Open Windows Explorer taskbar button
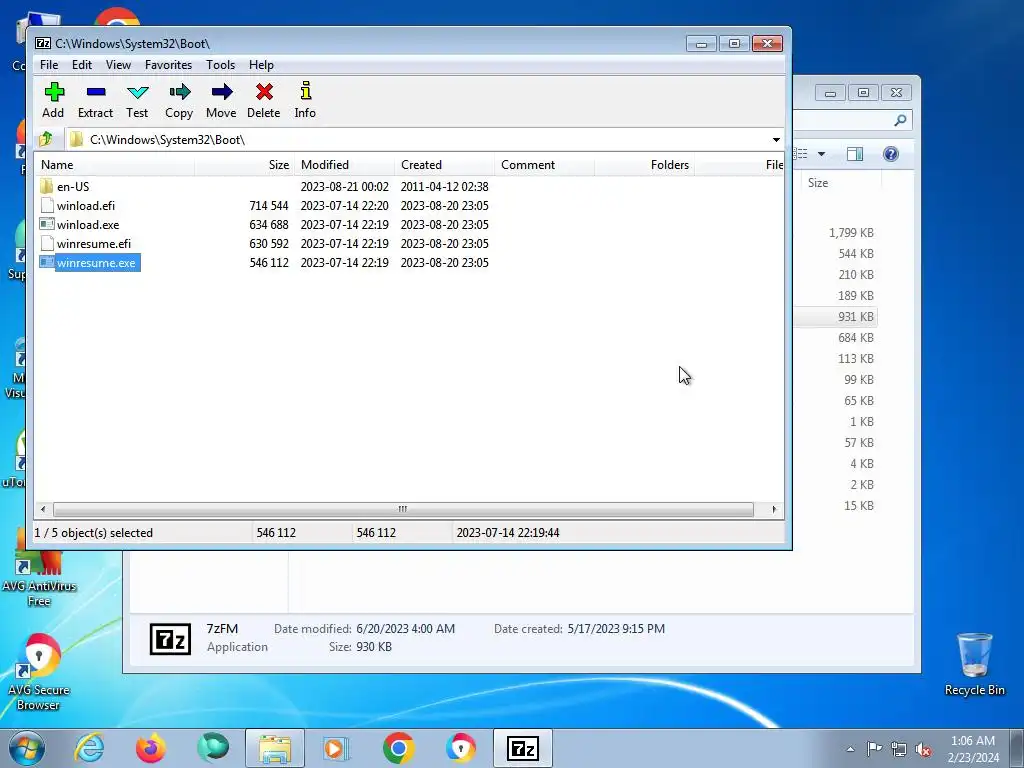Viewport: 1024px width, 768px height. 275,748
